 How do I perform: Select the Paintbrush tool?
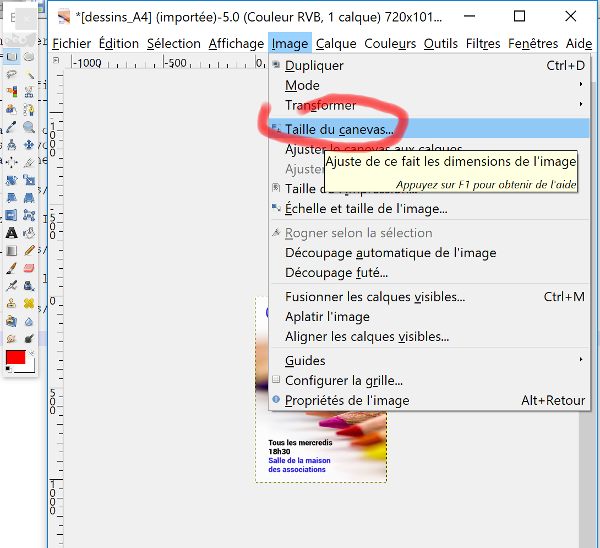point(11,268)
